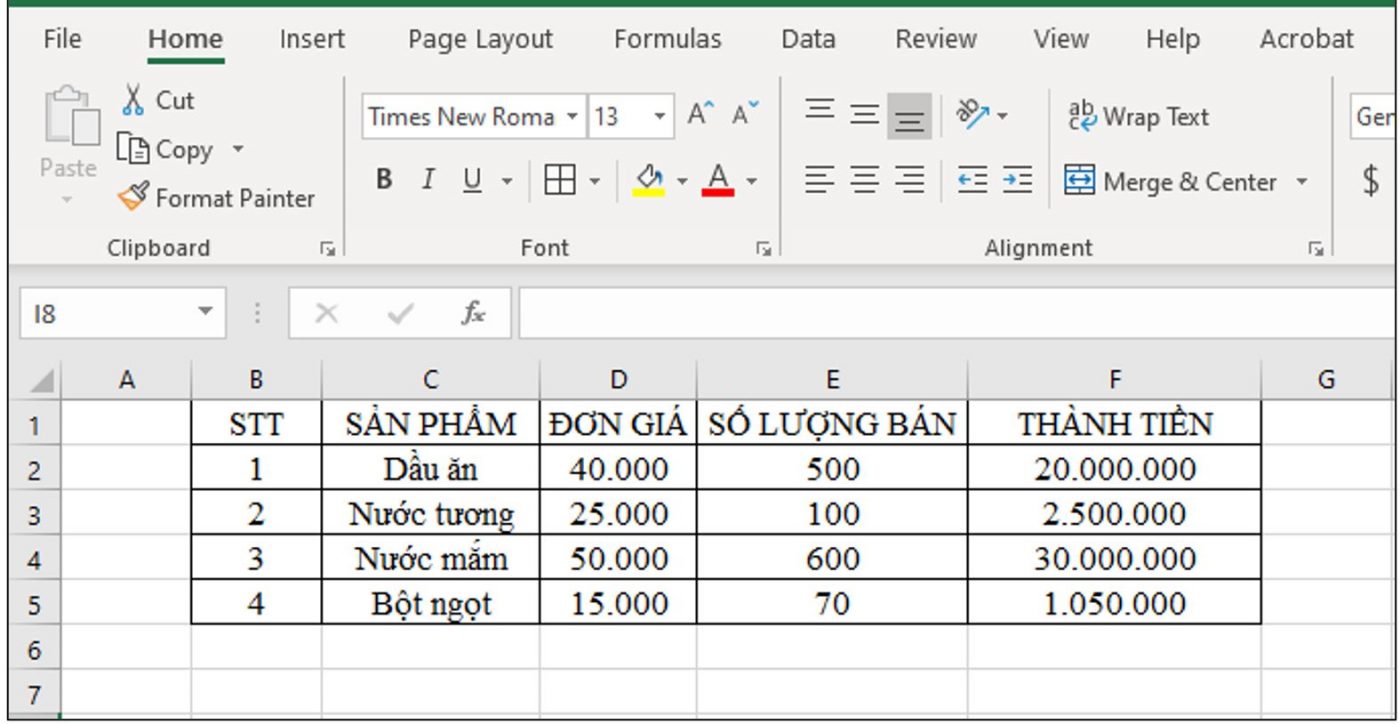Open the Font settings dialog launcher

click(x=764, y=248)
